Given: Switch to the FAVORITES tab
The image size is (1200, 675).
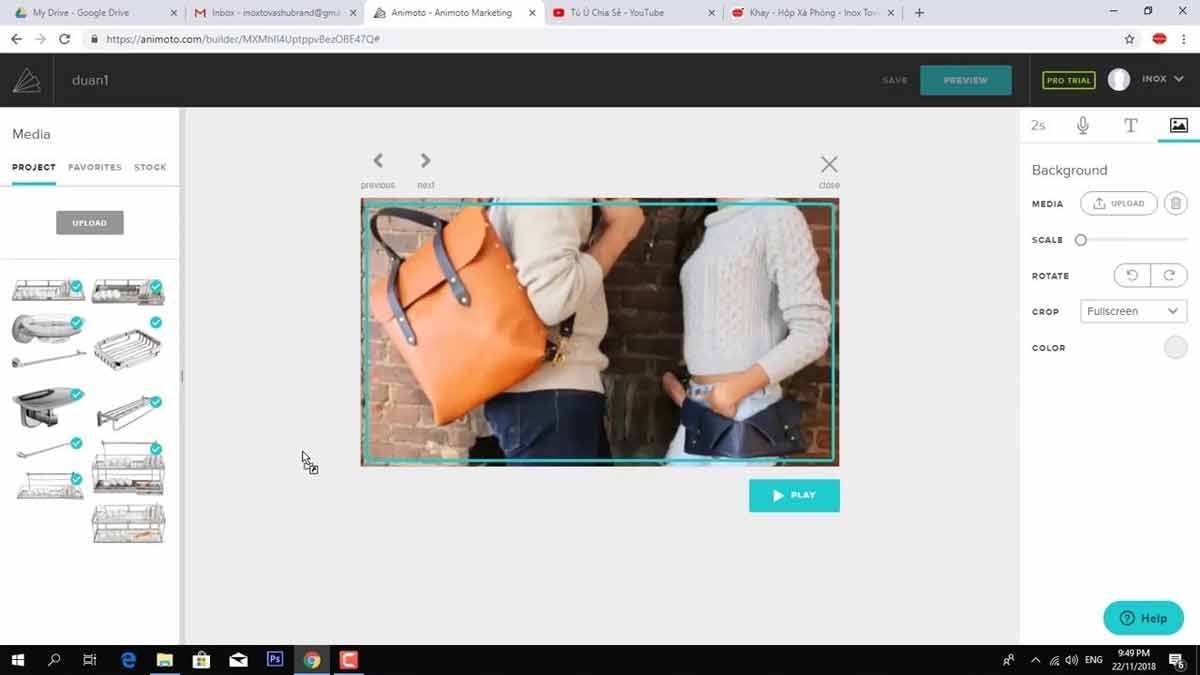Looking at the screenshot, I should pos(94,167).
